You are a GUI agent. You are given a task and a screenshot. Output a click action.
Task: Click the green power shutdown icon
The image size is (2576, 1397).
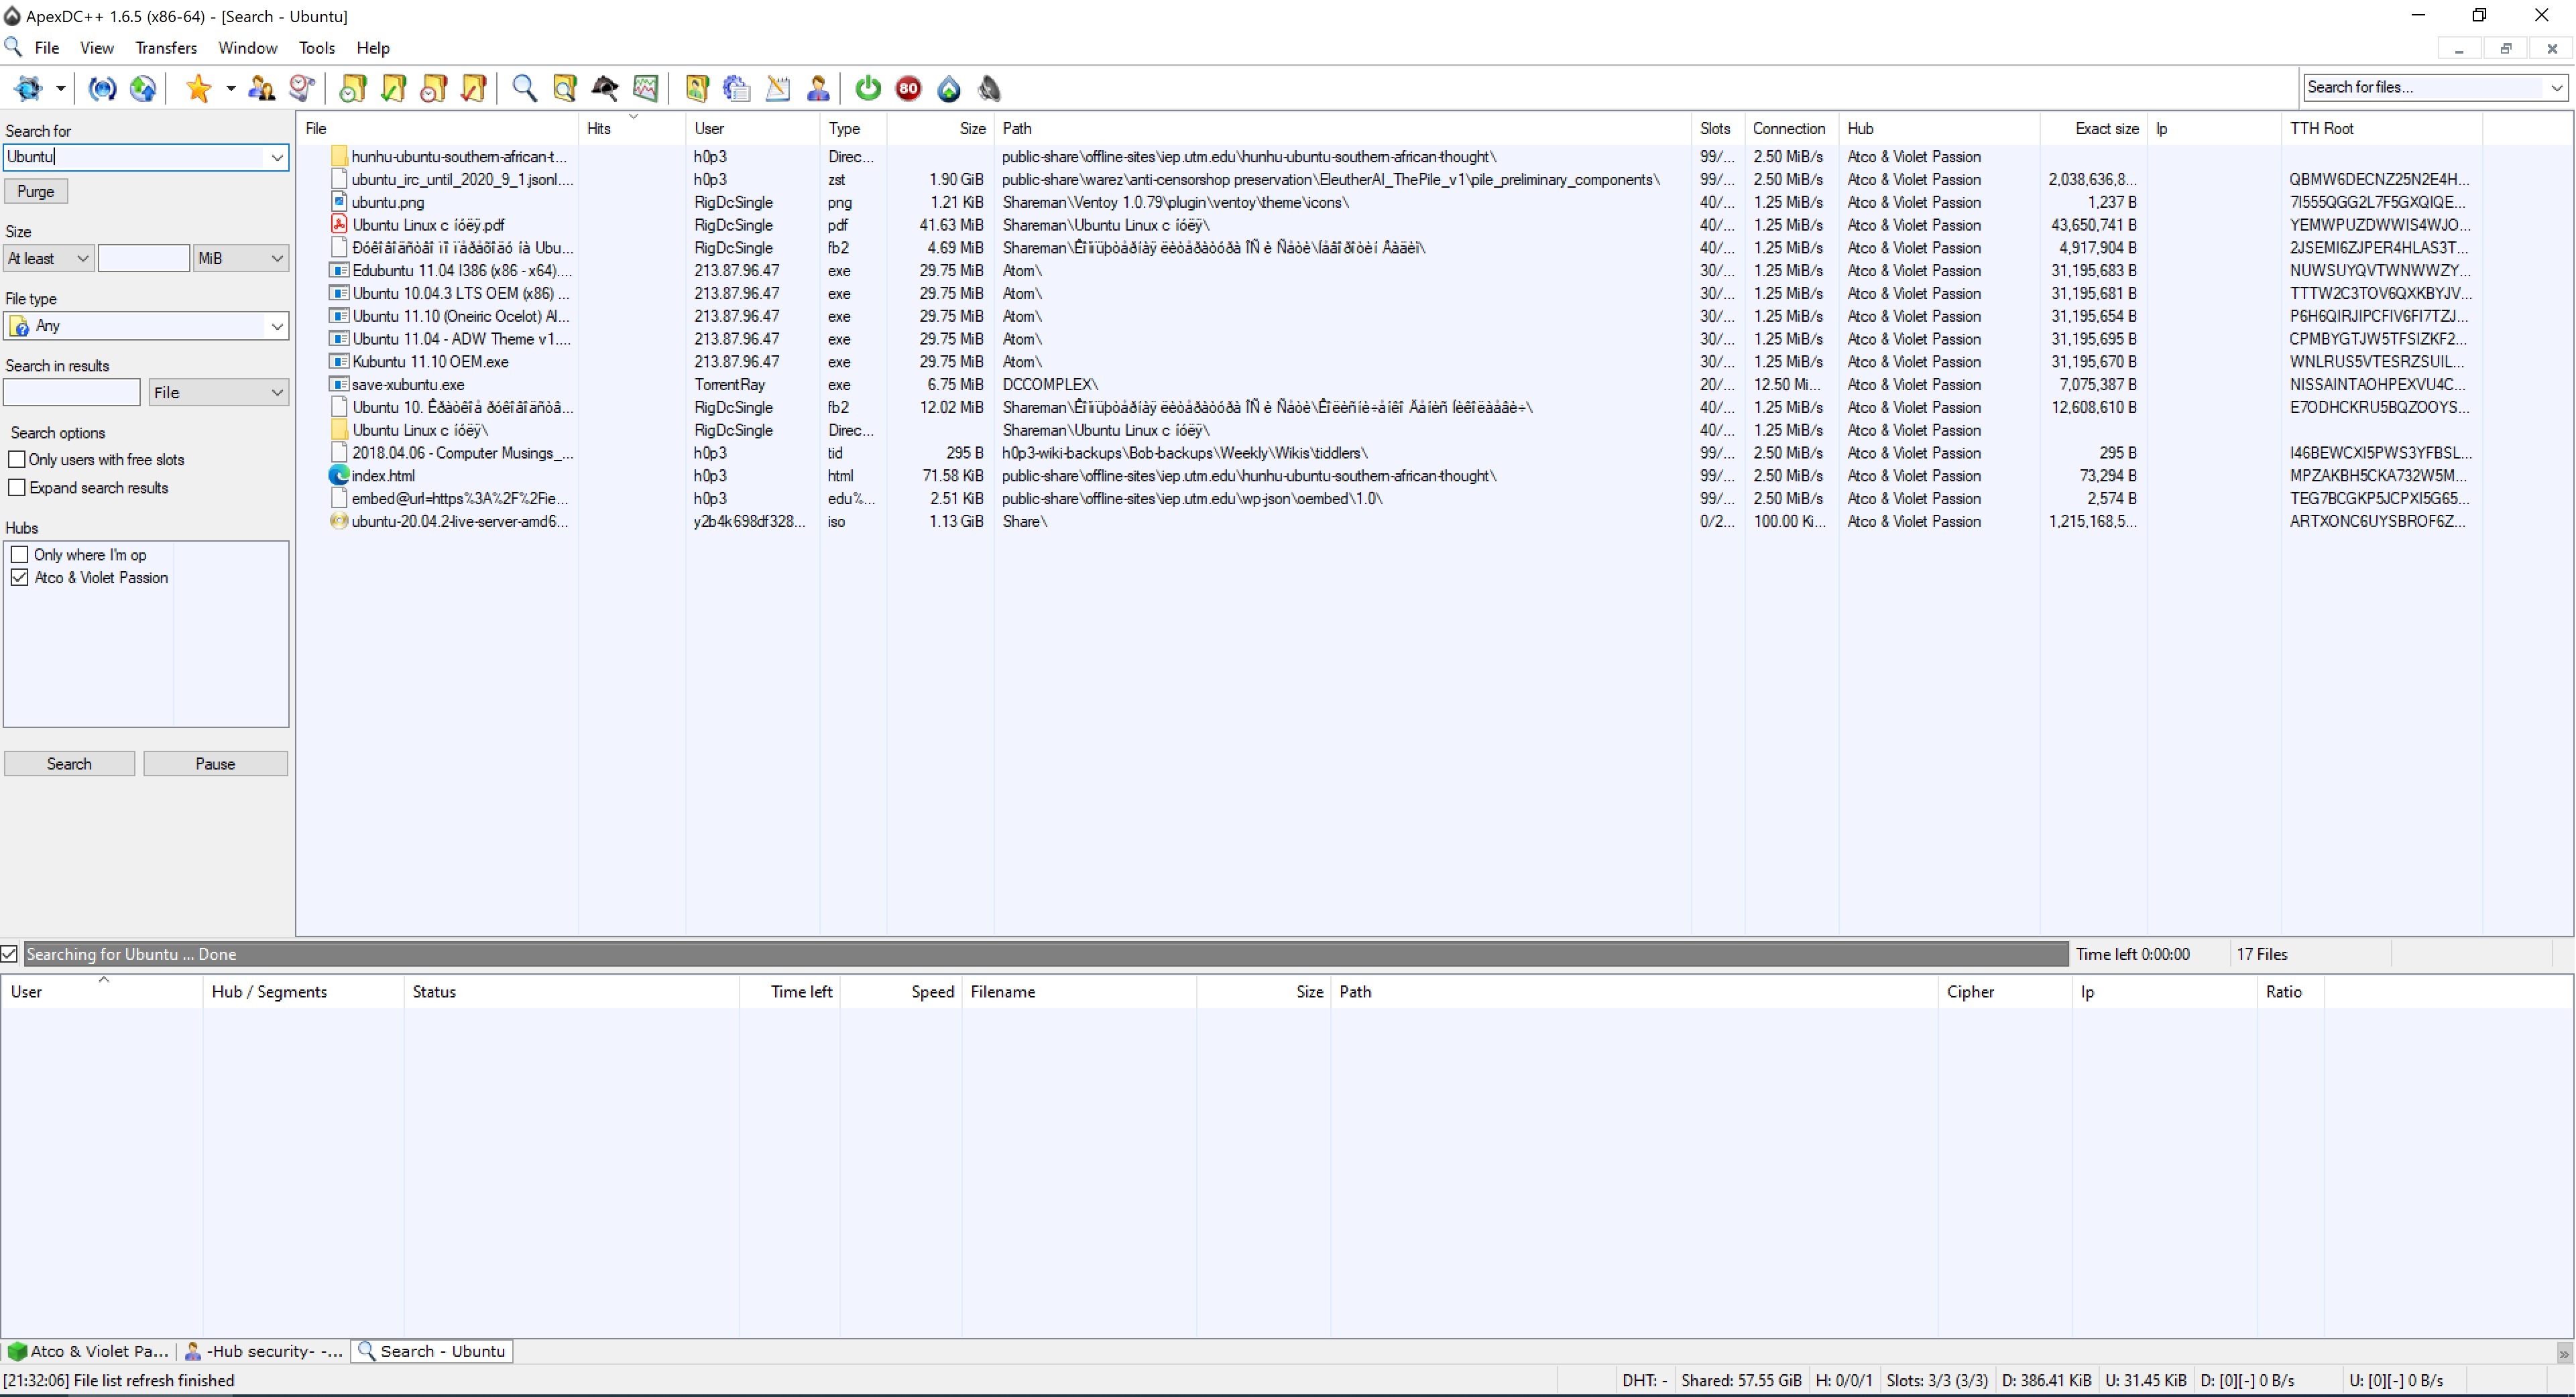pos(868,89)
